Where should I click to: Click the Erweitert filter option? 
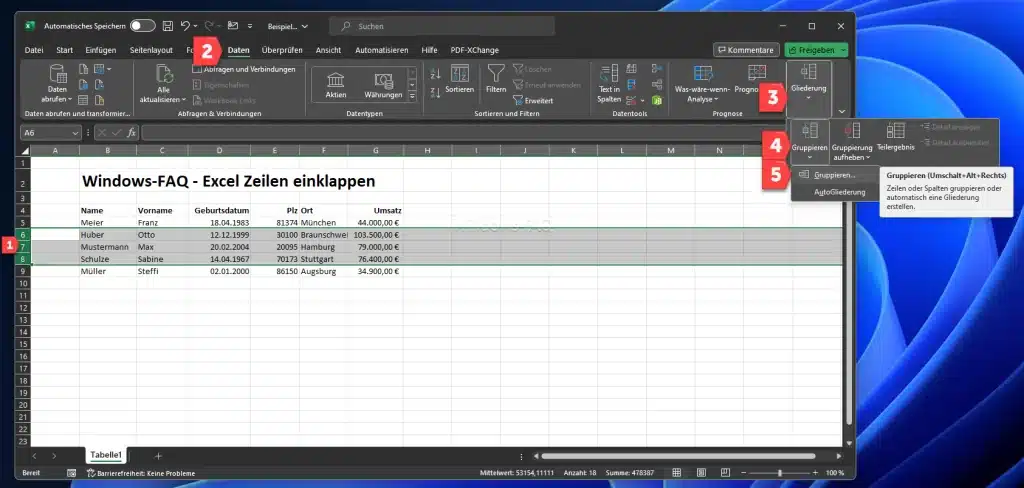(533, 101)
